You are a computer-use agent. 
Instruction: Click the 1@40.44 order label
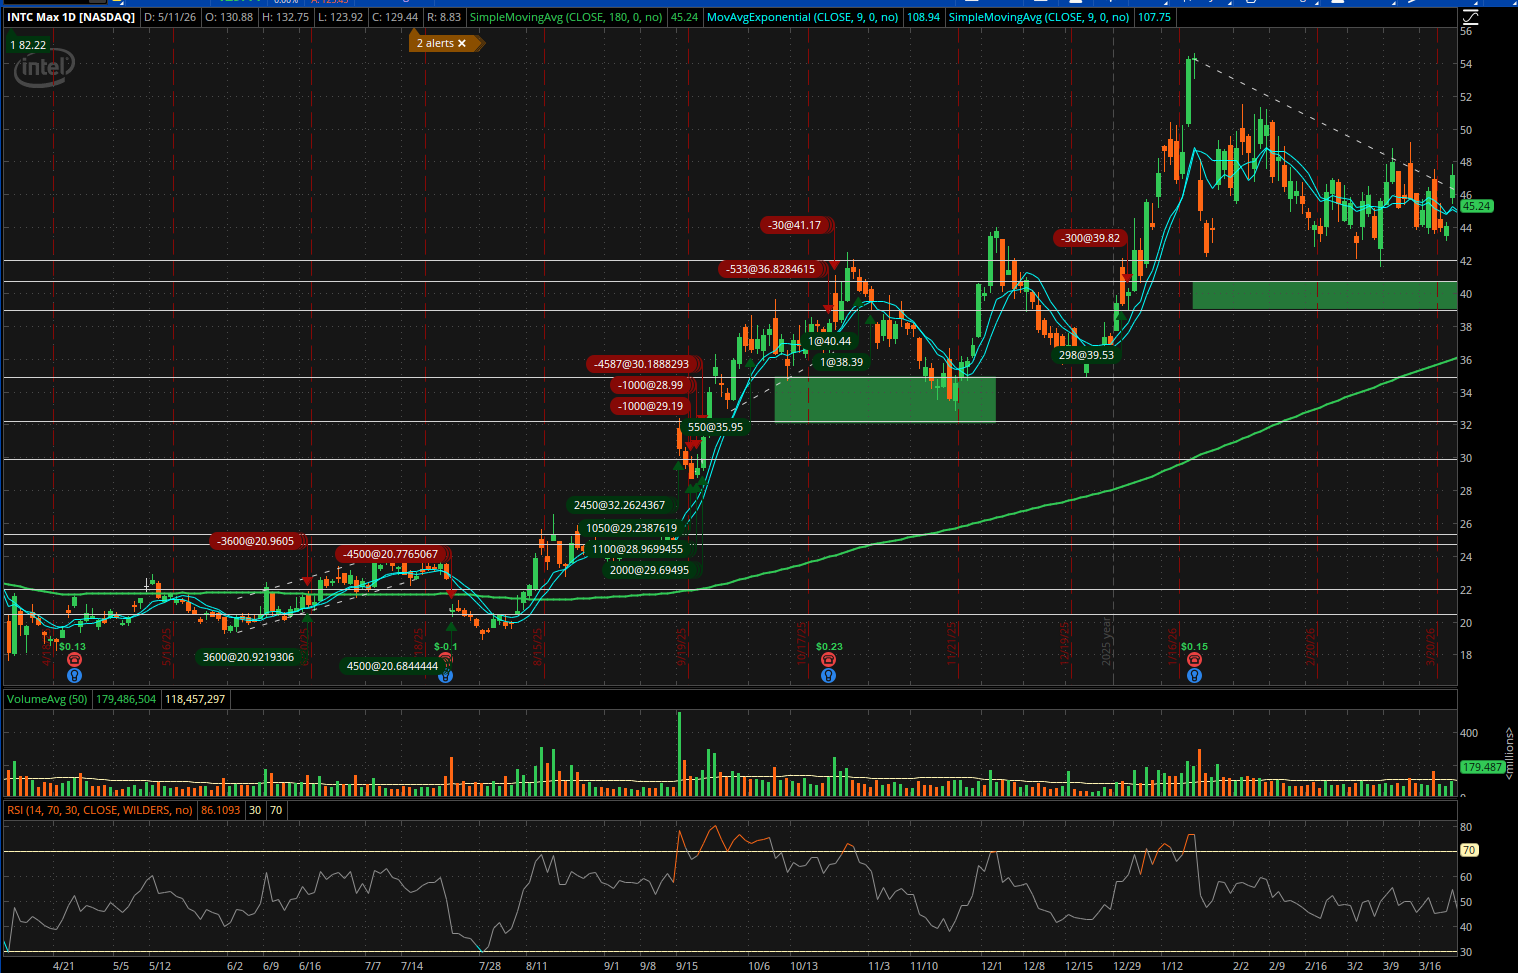click(829, 341)
